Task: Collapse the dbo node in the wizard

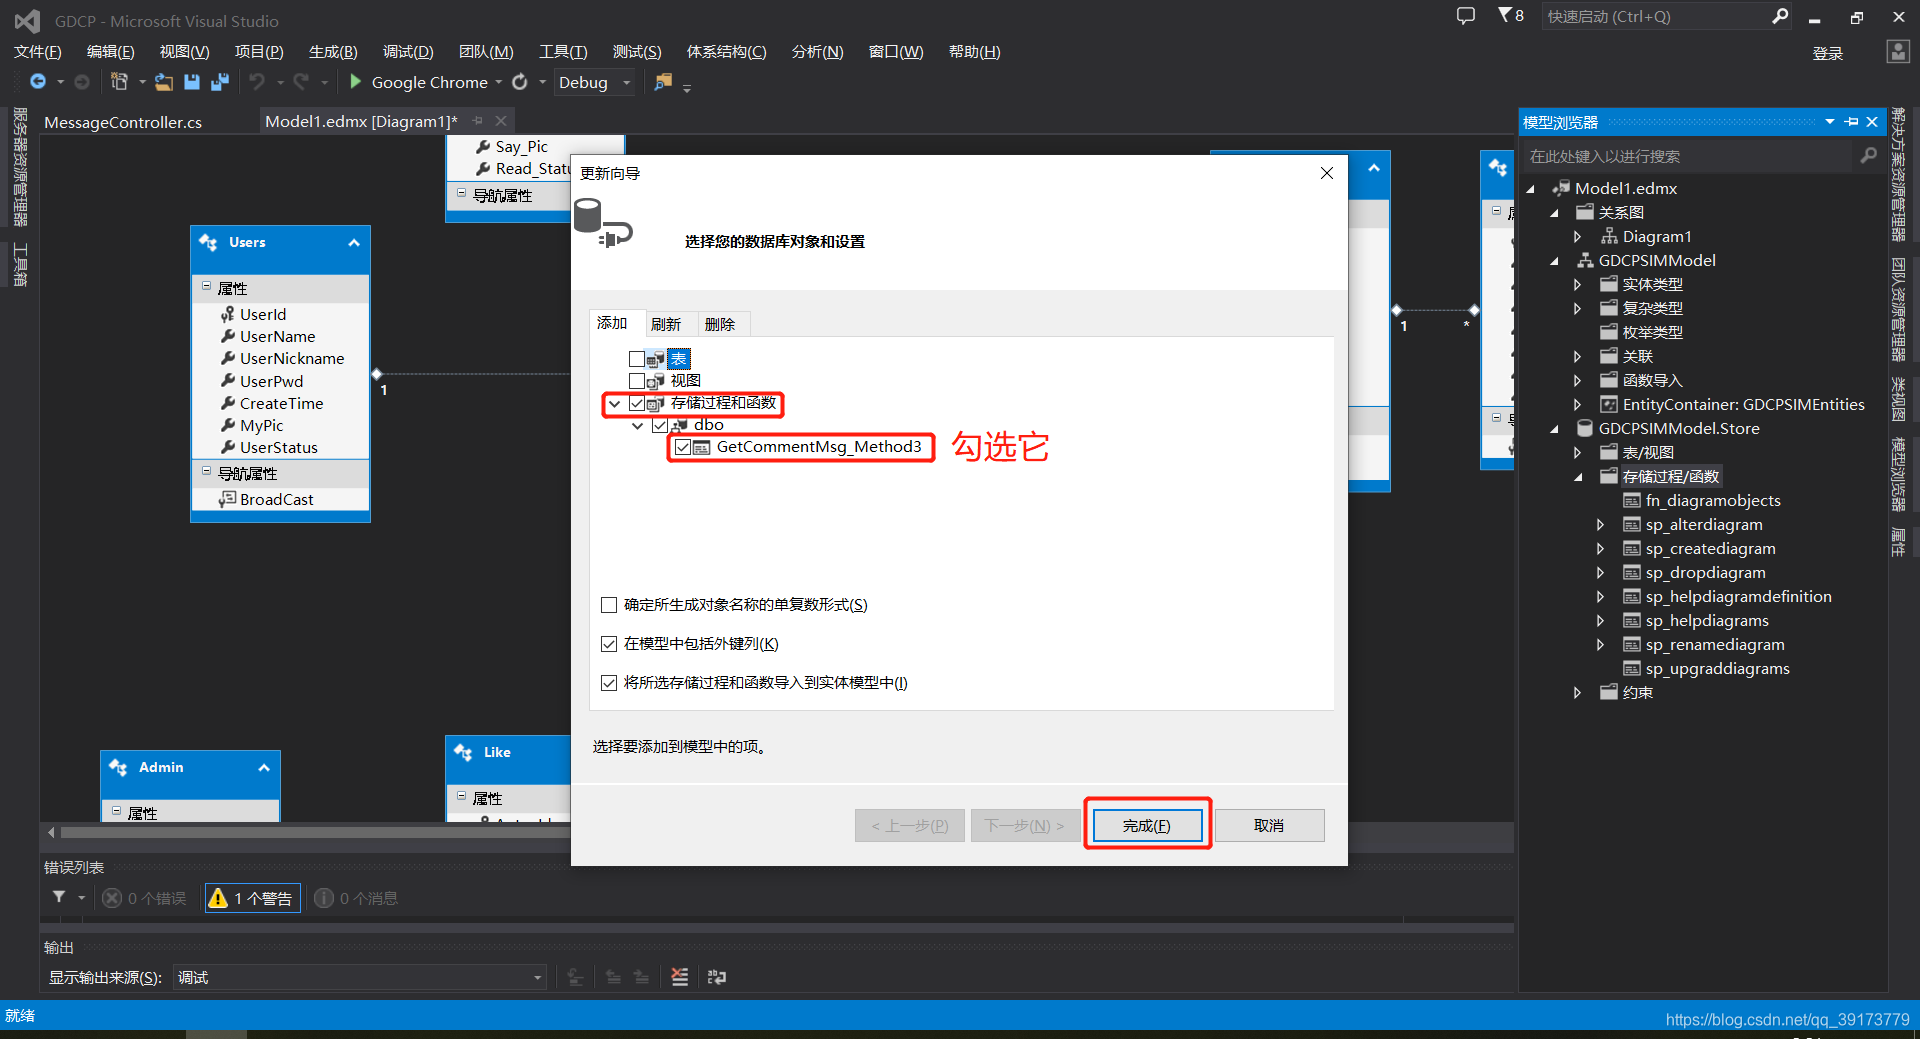Action: point(638,424)
